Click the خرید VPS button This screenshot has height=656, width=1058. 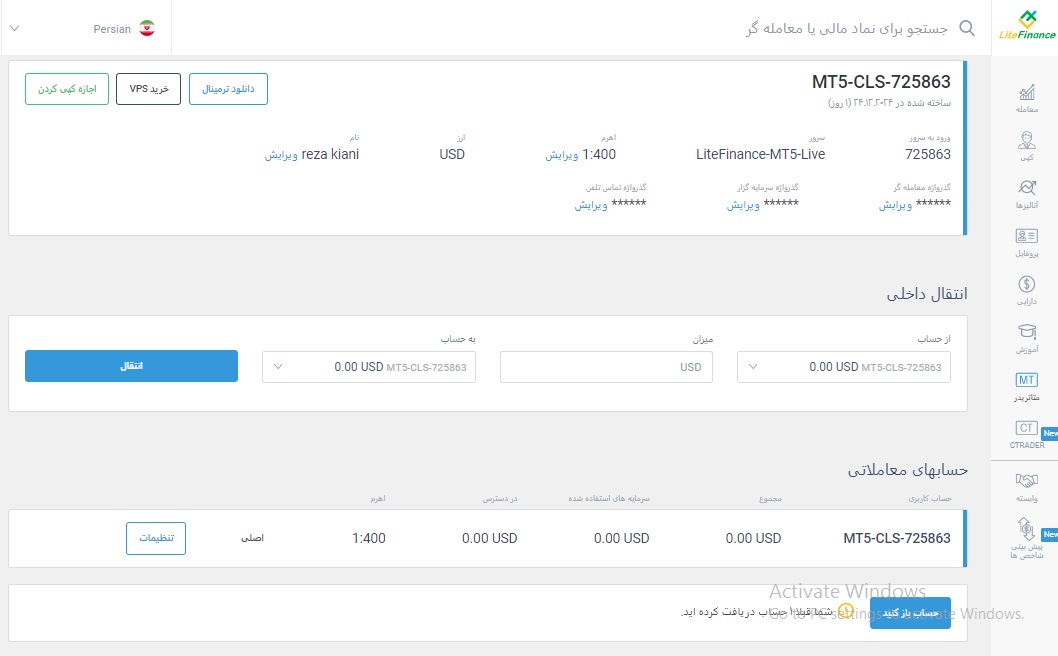pos(148,89)
